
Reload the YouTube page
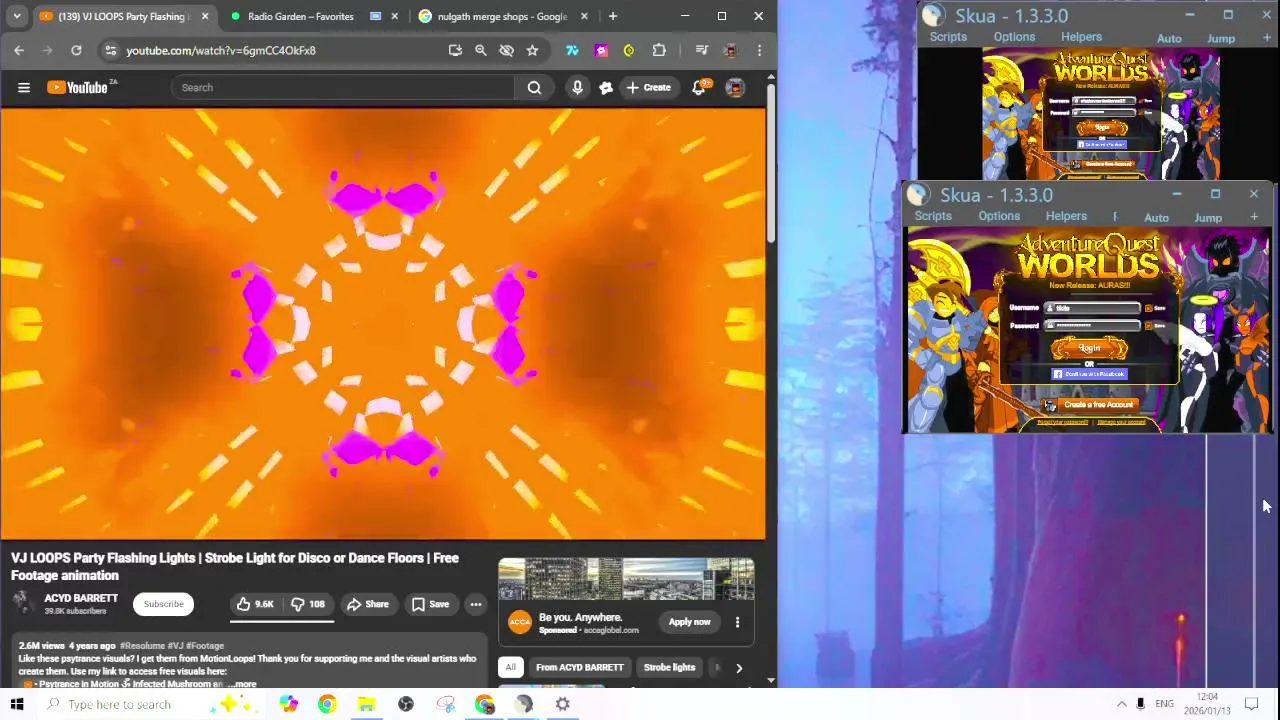[x=76, y=50]
